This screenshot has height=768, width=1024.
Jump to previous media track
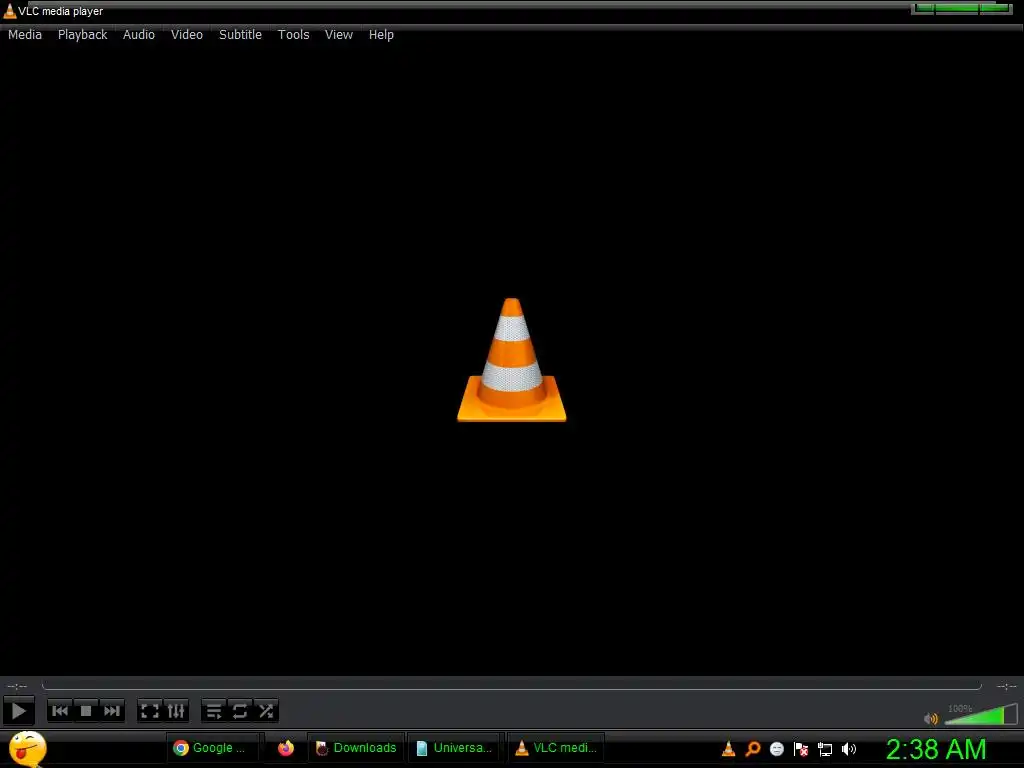[x=59, y=711]
